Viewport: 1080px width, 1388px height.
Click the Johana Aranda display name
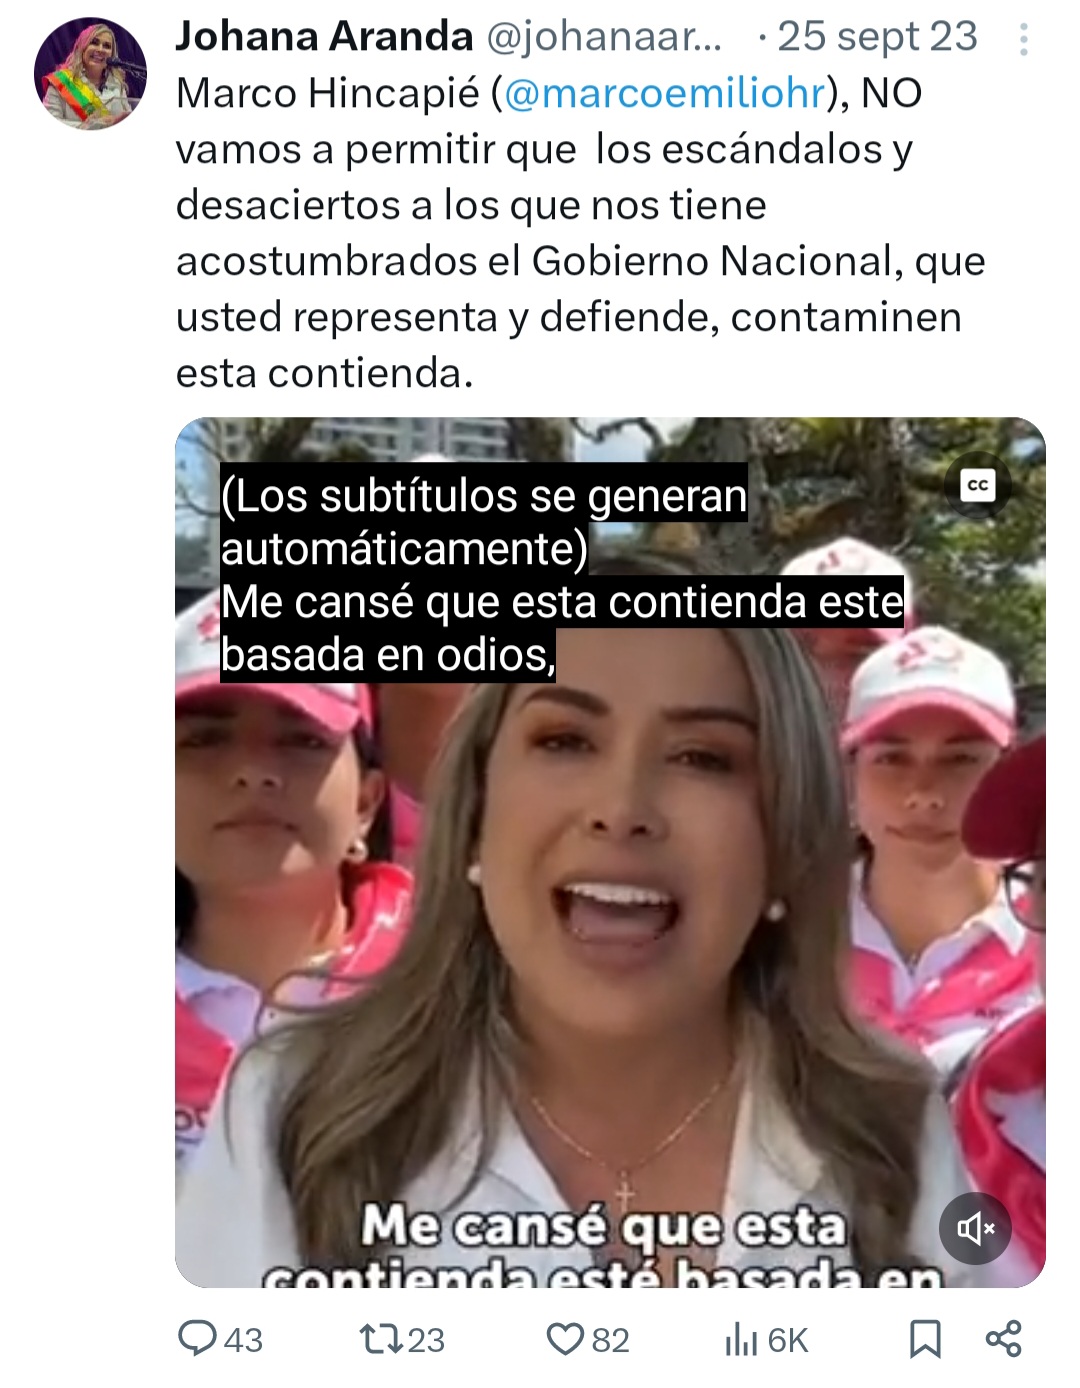pyautogui.click(x=324, y=36)
